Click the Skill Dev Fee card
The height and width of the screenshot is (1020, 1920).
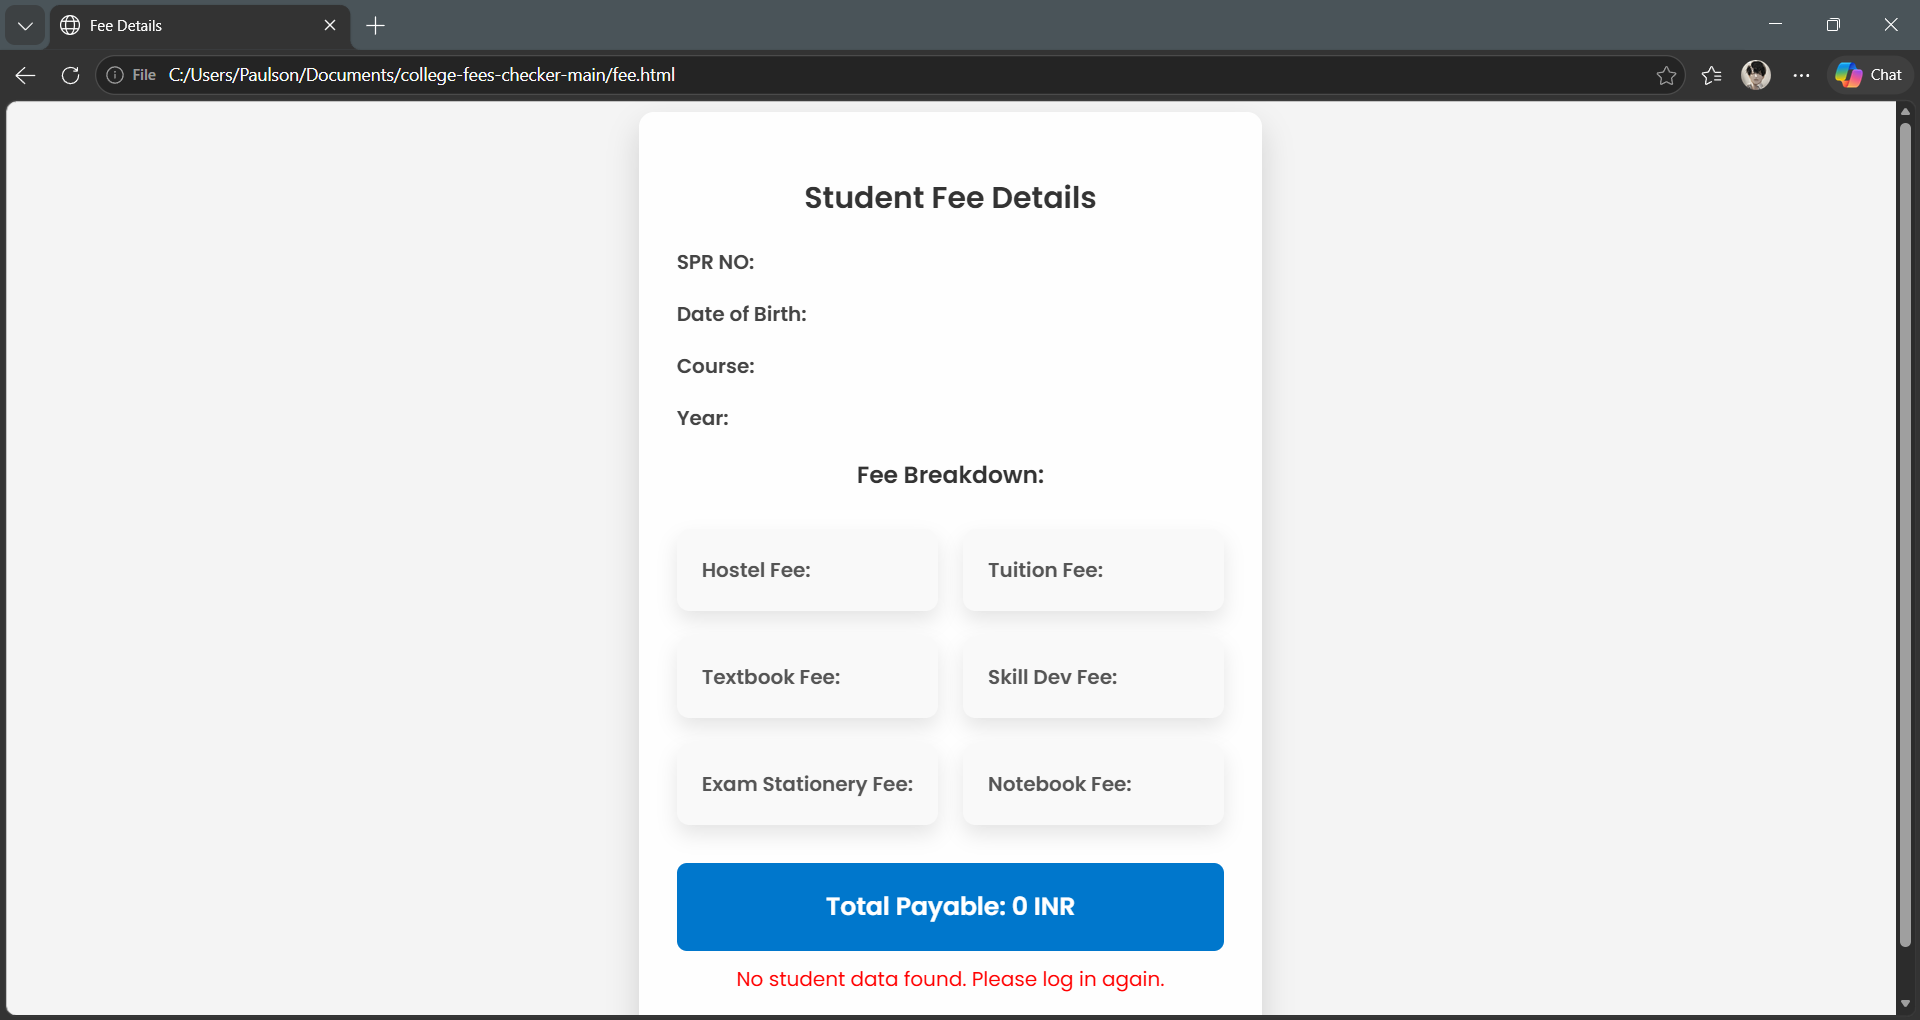[1093, 677]
